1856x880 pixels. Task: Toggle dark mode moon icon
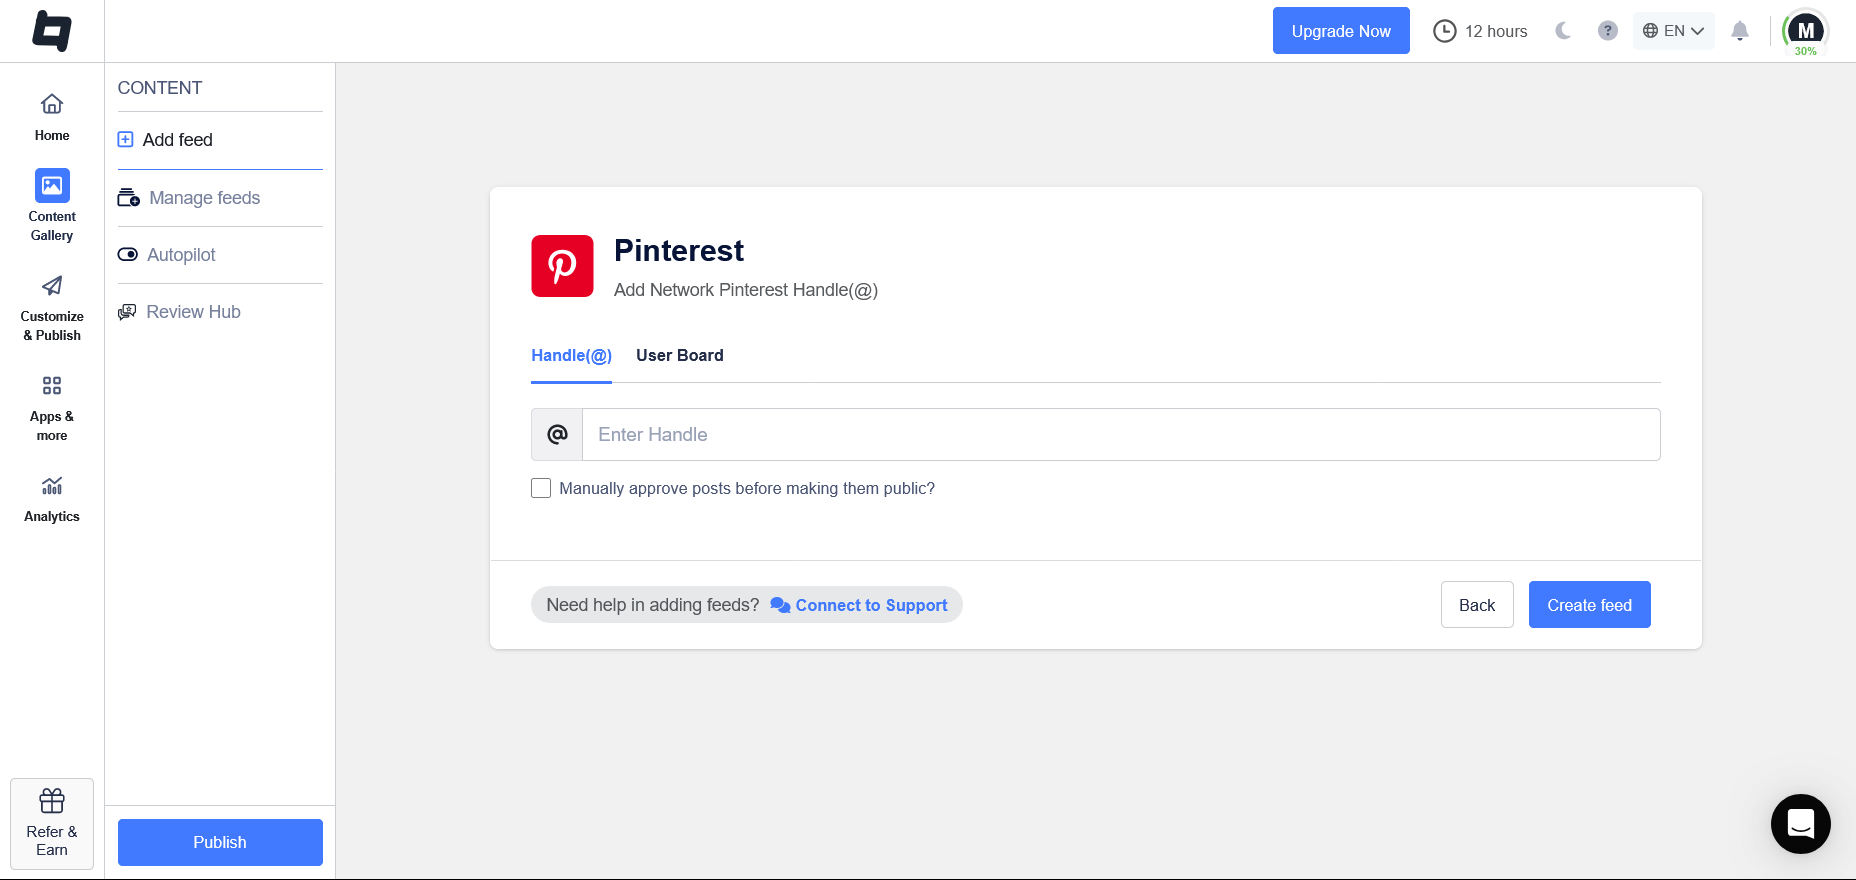[1563, 31]
